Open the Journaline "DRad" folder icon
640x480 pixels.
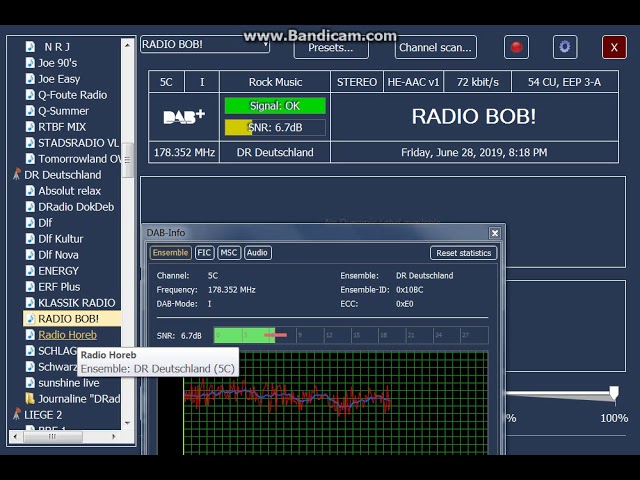(30, 398)
